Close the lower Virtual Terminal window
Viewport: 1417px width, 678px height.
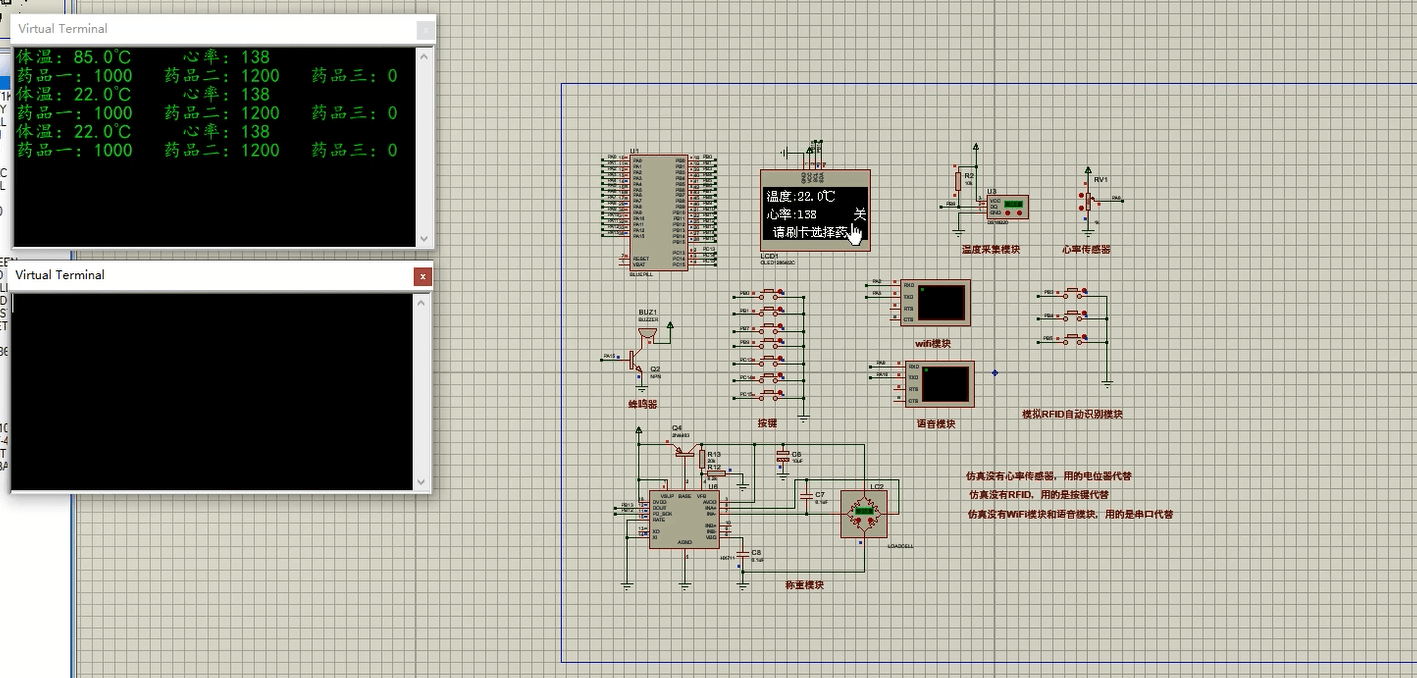click(x=423, y=276)
